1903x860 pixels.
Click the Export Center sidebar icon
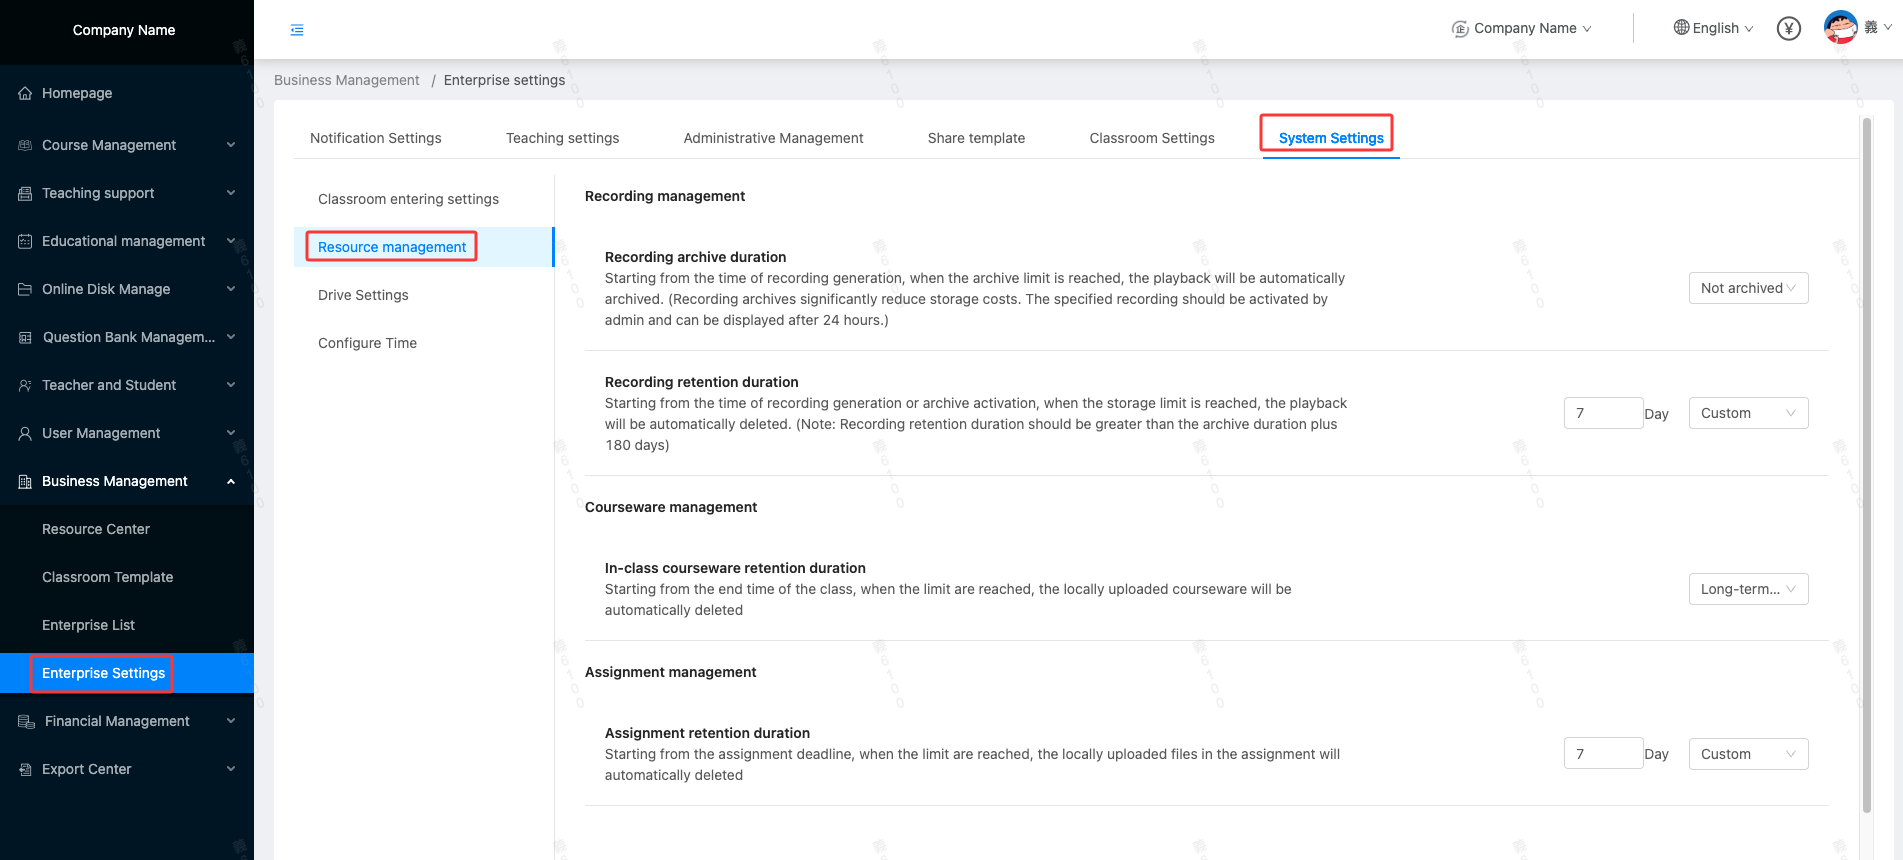25,770
